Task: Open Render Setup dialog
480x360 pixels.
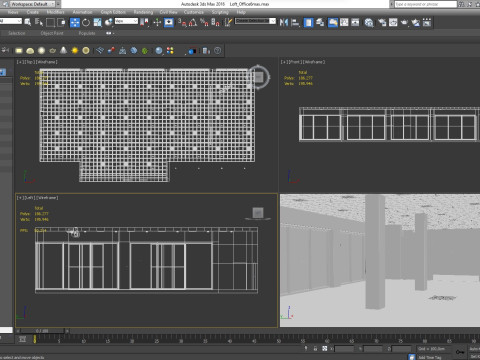Action: [382, 22]
